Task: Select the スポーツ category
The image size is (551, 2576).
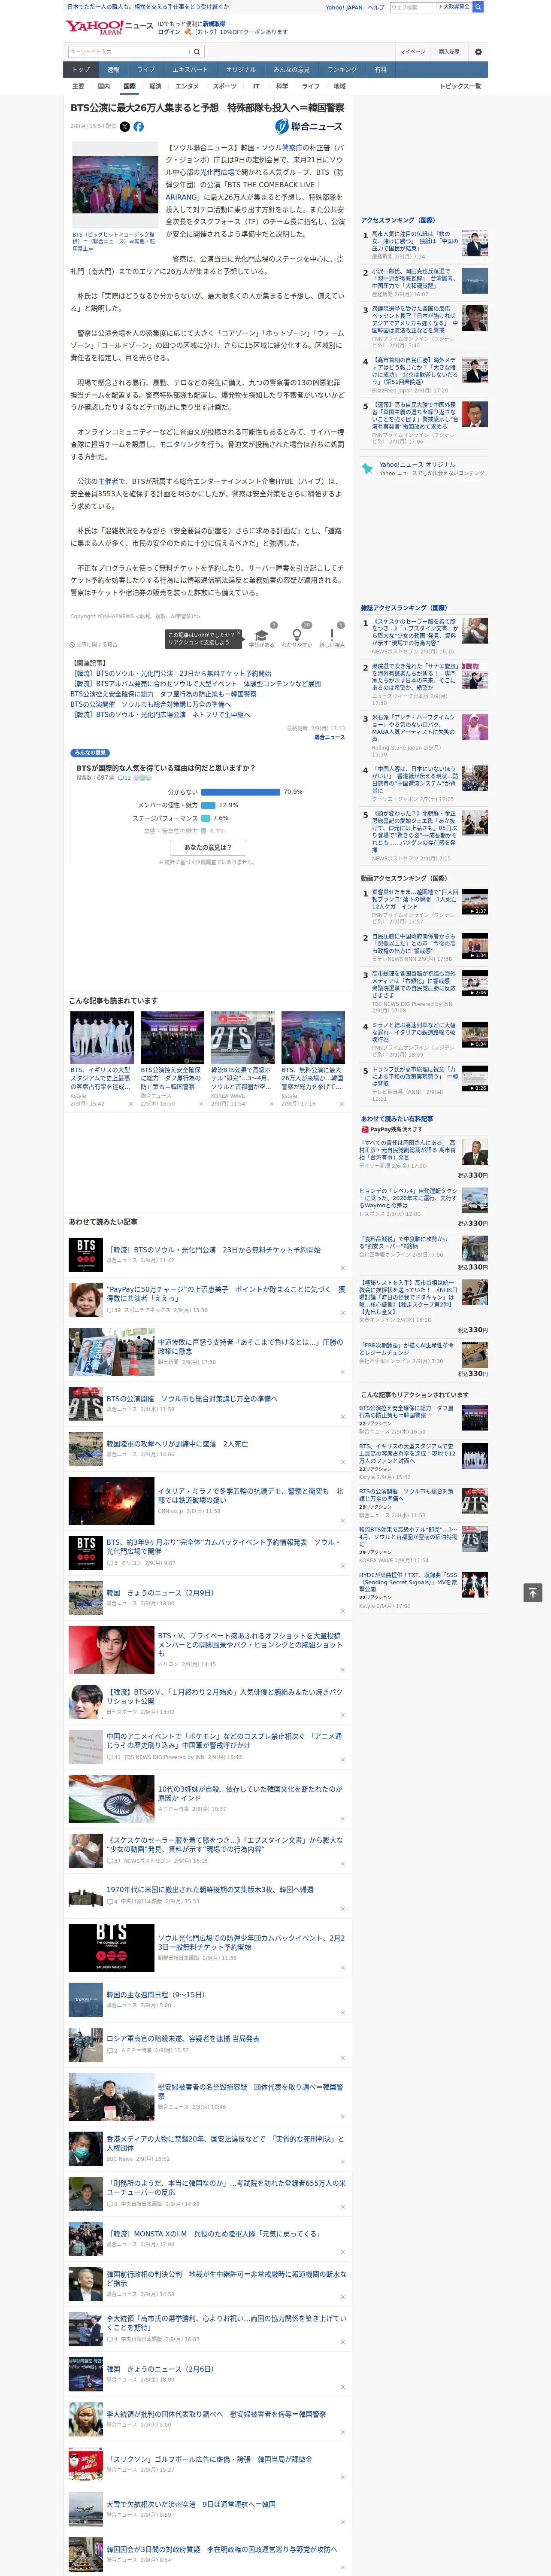Action: click(x=225, y=86)
